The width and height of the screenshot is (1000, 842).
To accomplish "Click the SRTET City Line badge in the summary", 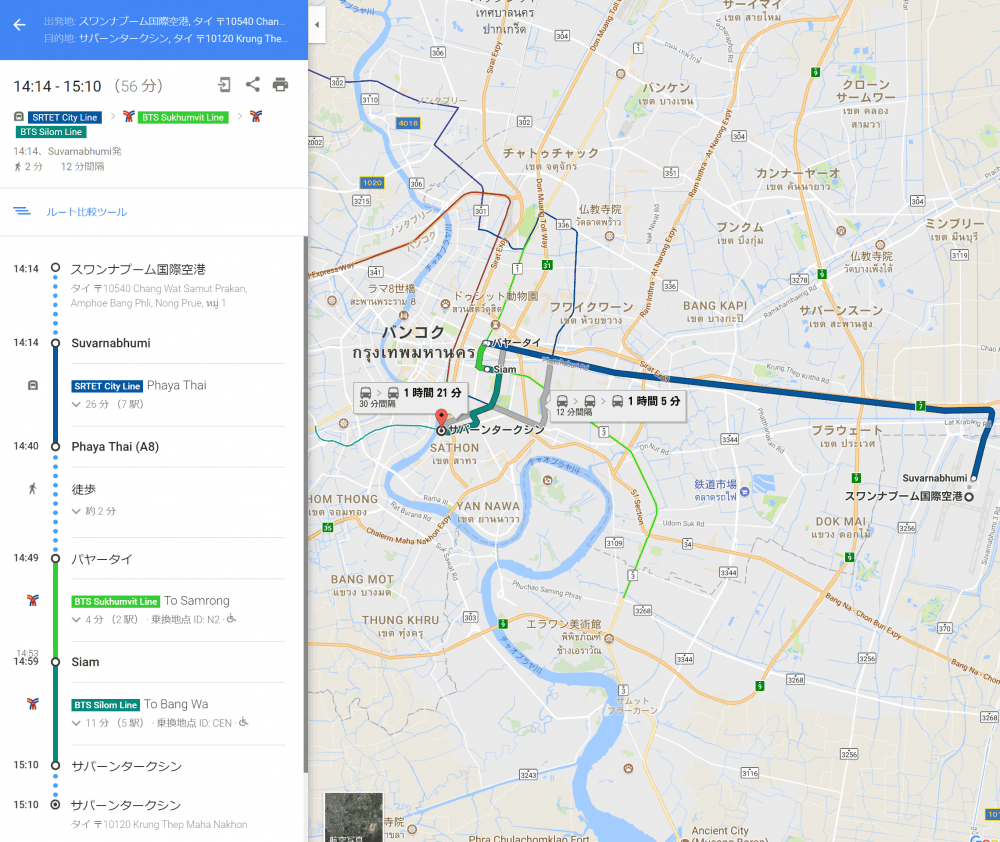I will [x=64, y=117].
